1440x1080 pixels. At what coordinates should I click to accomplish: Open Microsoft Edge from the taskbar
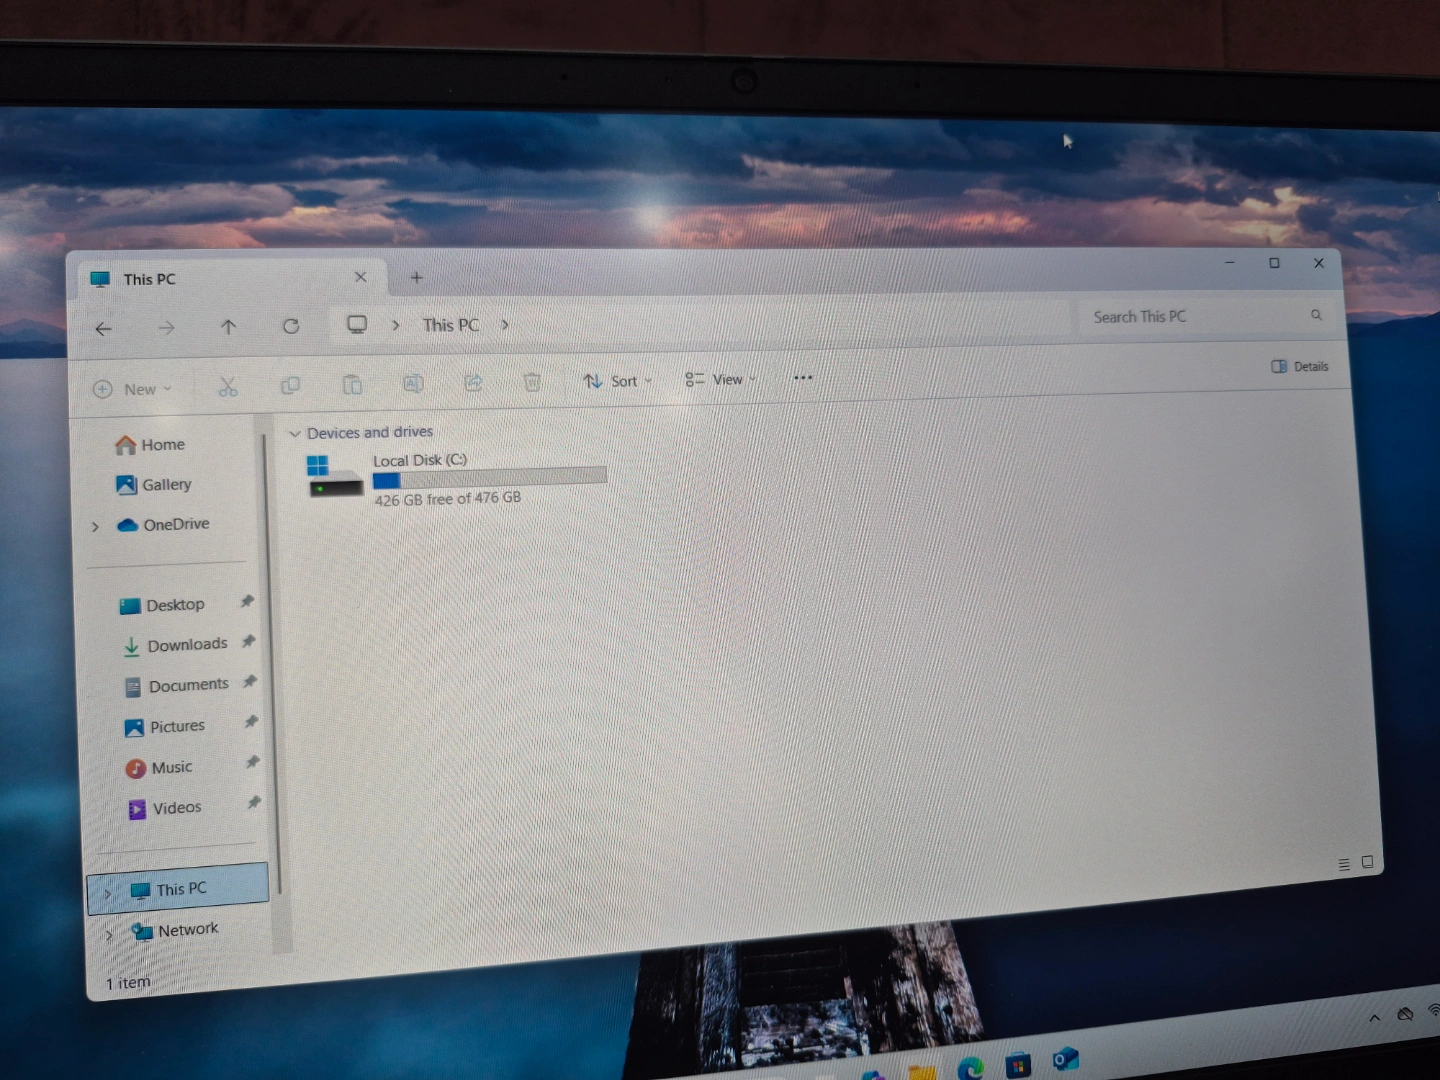coord(969,1068)
